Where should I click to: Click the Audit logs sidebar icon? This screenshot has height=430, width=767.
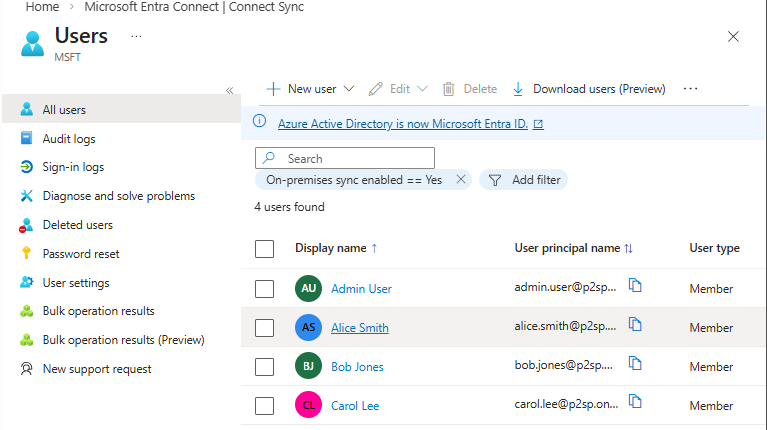(x=26, y=139)
